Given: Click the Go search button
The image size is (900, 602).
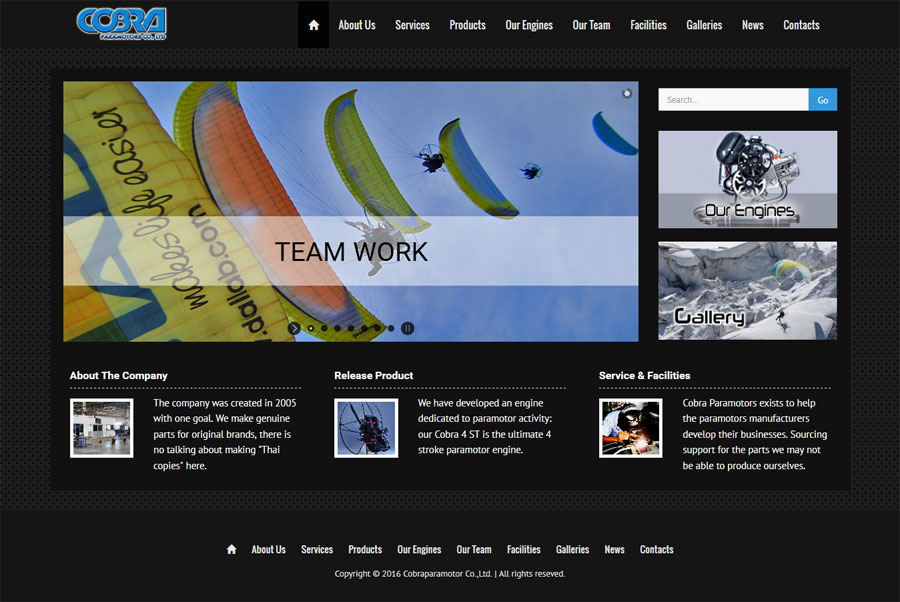Looking at the screenshot, I should 823,100.
